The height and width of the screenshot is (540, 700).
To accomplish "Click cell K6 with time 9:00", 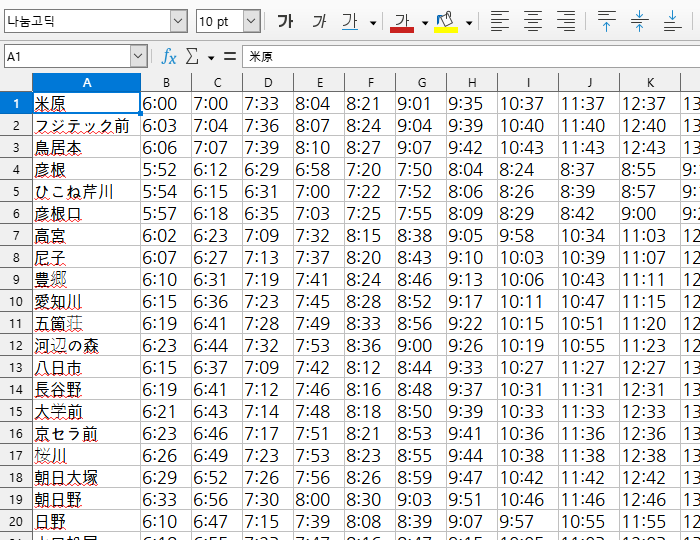I will point(650,213).
